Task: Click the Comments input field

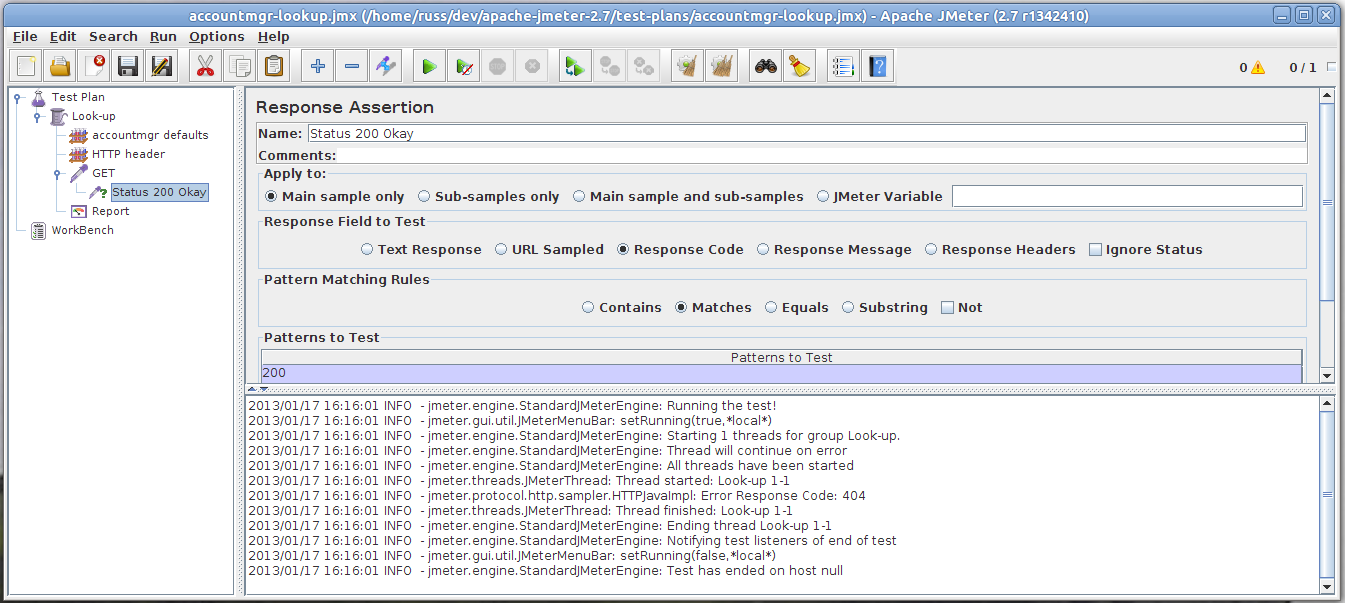Action: [821, 156]
